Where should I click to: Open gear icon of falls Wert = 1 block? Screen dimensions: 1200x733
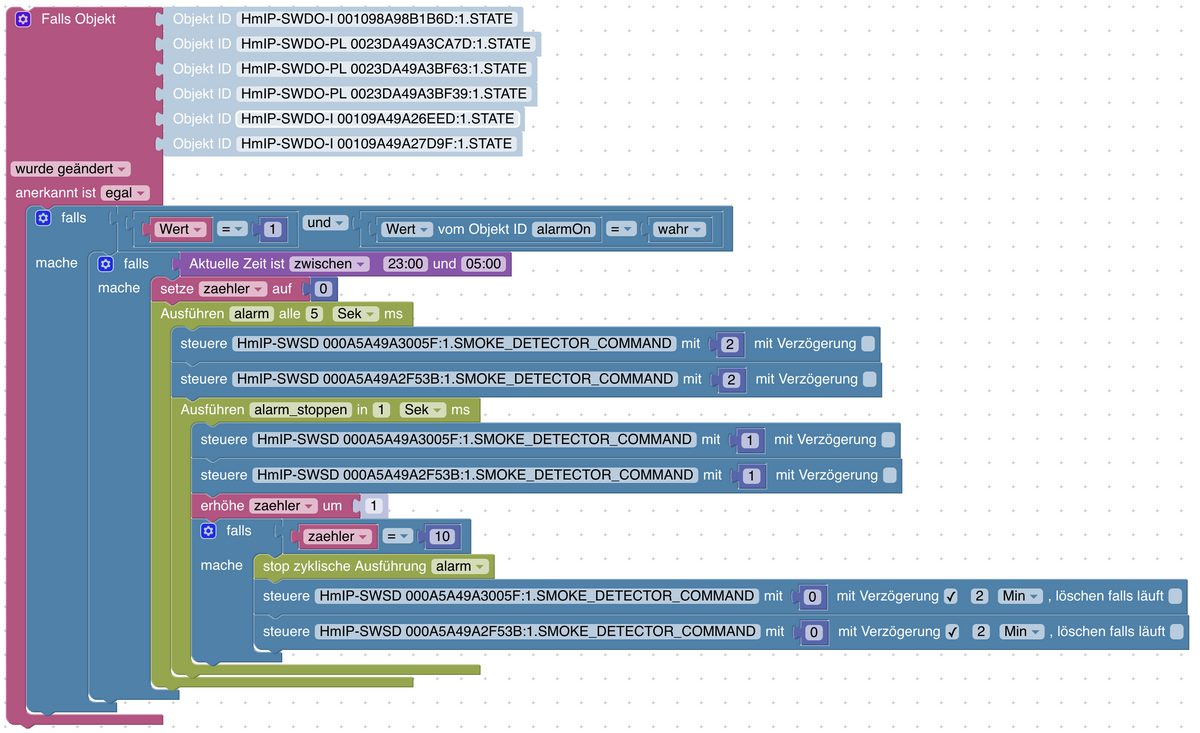pyautogui.click(x=43, y=217)
